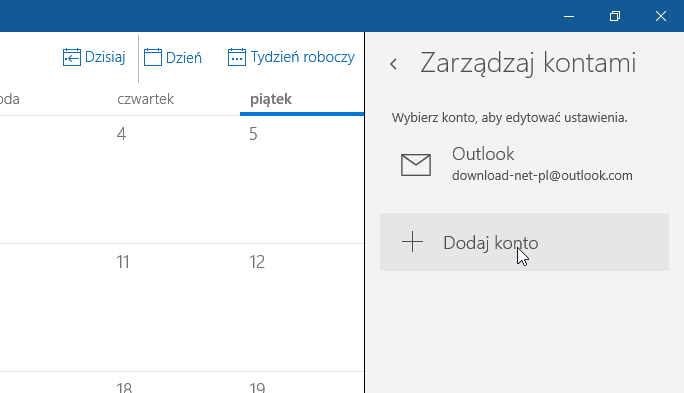Switch to Tydzień roboczy view
This screenshot has height=393, width=684.
(291, 57)
